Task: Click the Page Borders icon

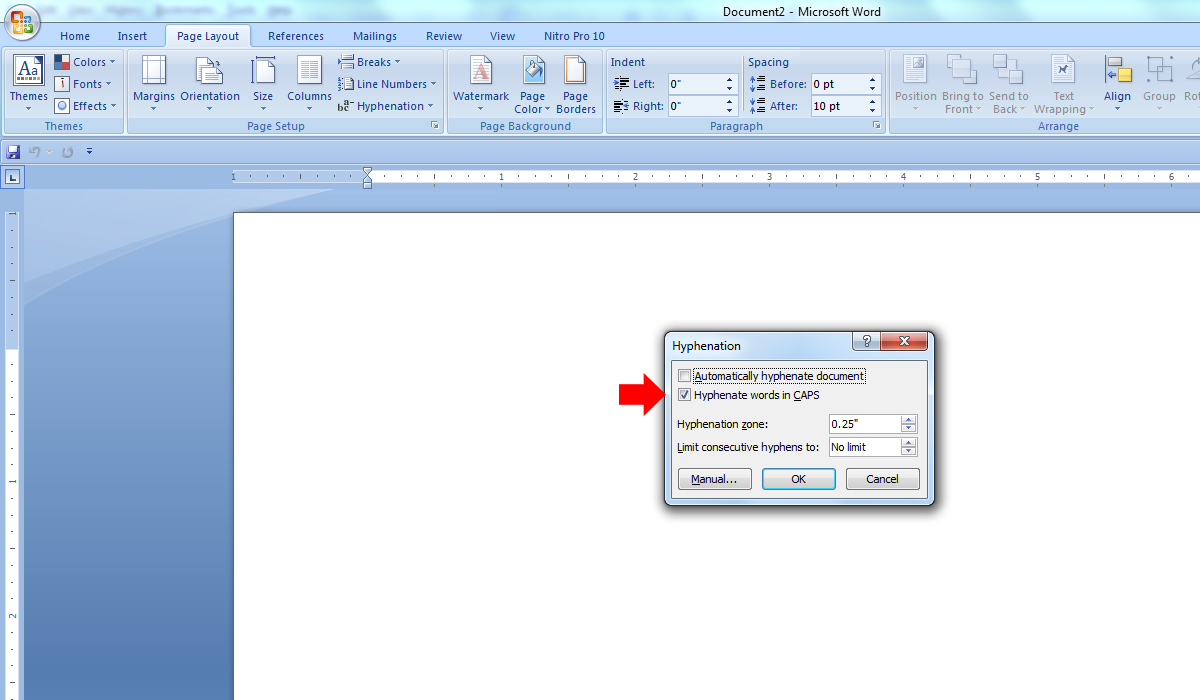Action: (x=575, y=72)
